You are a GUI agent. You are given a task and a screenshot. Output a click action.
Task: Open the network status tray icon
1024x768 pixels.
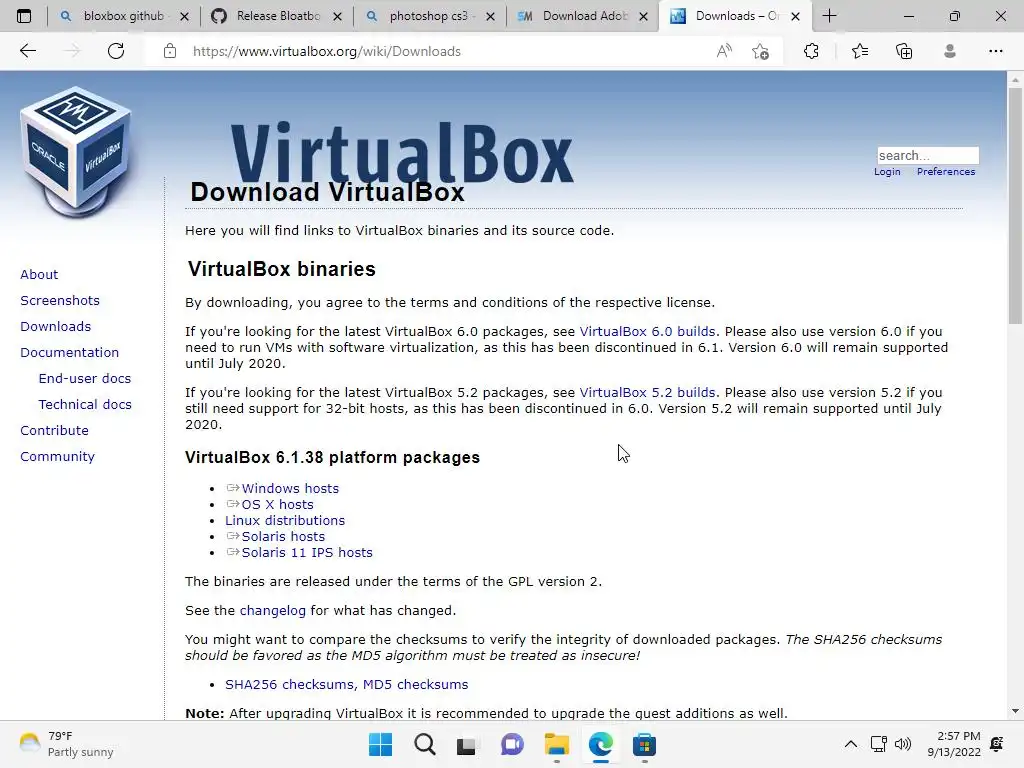[x=878, y=744]
